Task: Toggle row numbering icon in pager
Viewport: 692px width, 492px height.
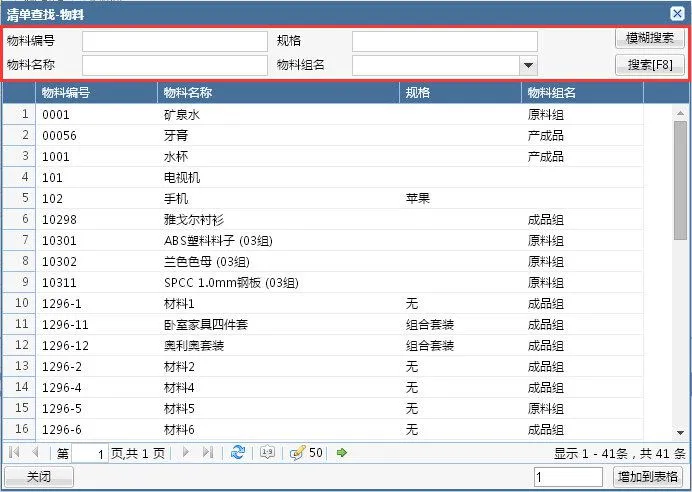Action: (267, 452)
